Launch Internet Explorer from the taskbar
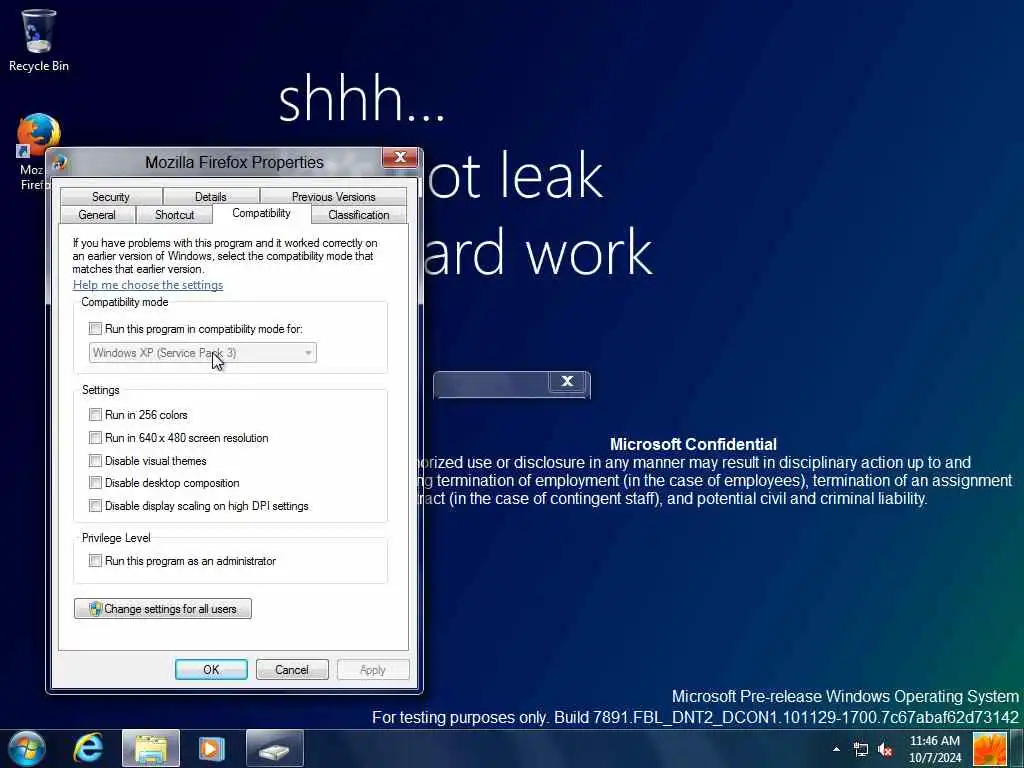The image size is (1024, 768). coord(88,748)
